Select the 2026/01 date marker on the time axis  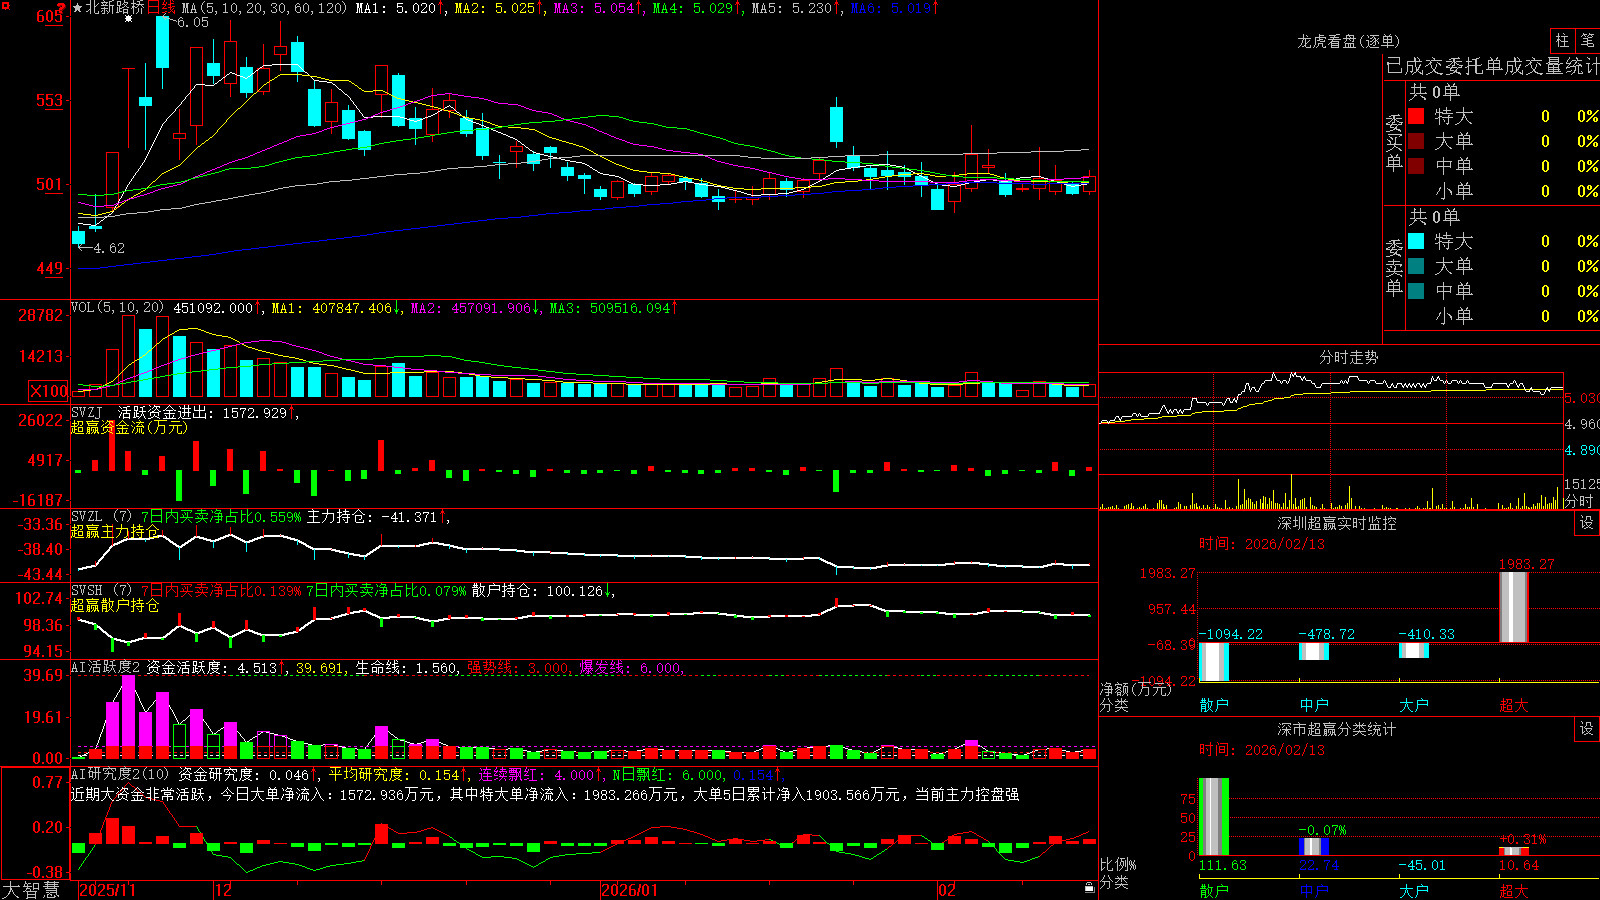630,890
